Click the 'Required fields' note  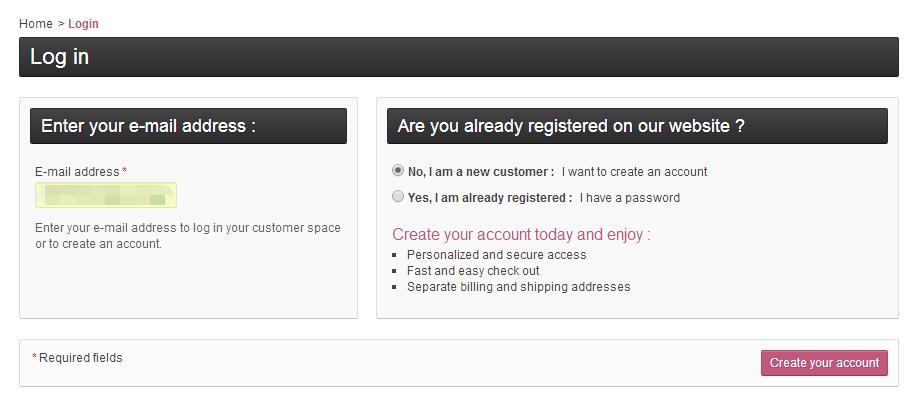tap(80, 358)
